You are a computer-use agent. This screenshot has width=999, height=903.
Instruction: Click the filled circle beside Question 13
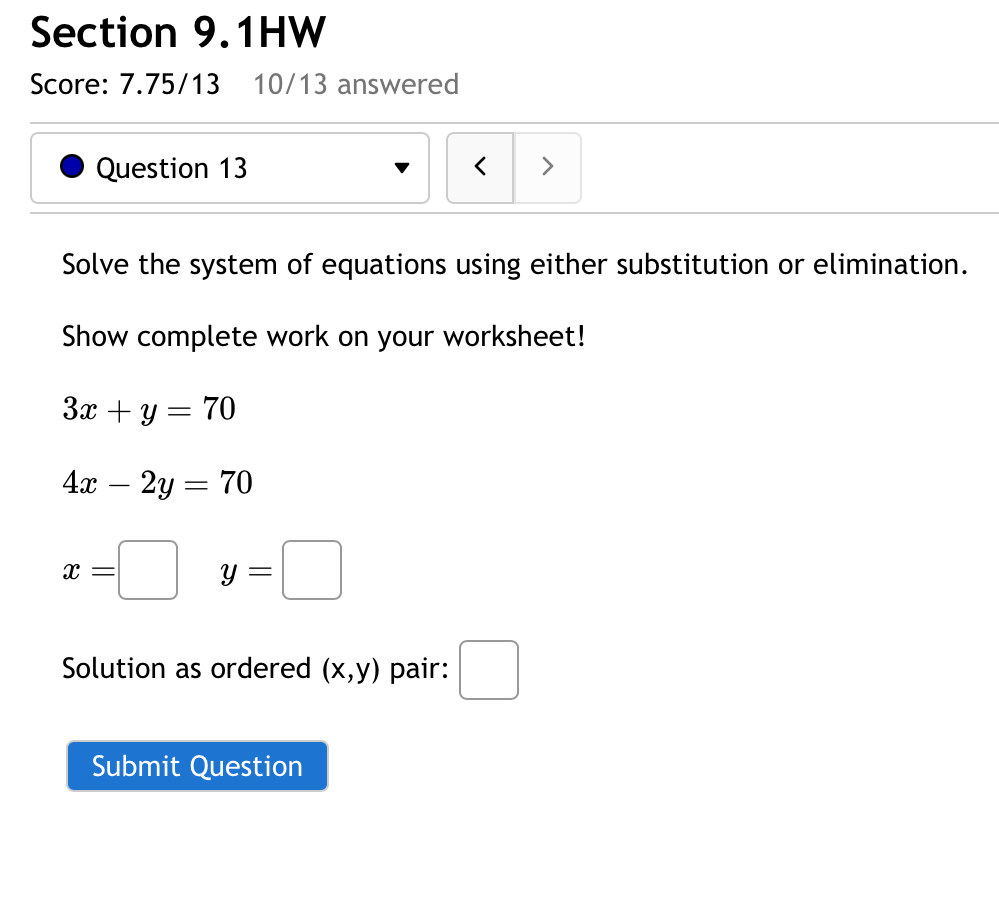tap(71, 166)
